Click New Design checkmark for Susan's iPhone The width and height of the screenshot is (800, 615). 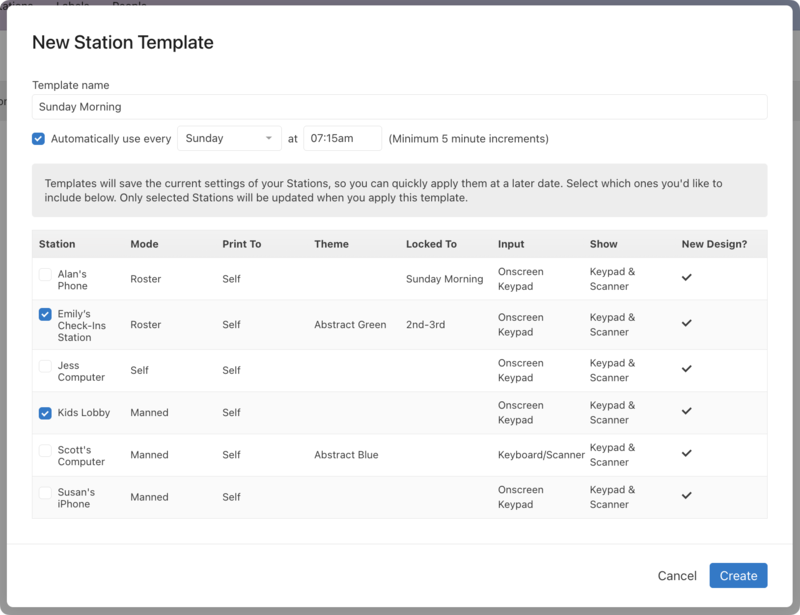pyautogui.click(x=687, y=496)
